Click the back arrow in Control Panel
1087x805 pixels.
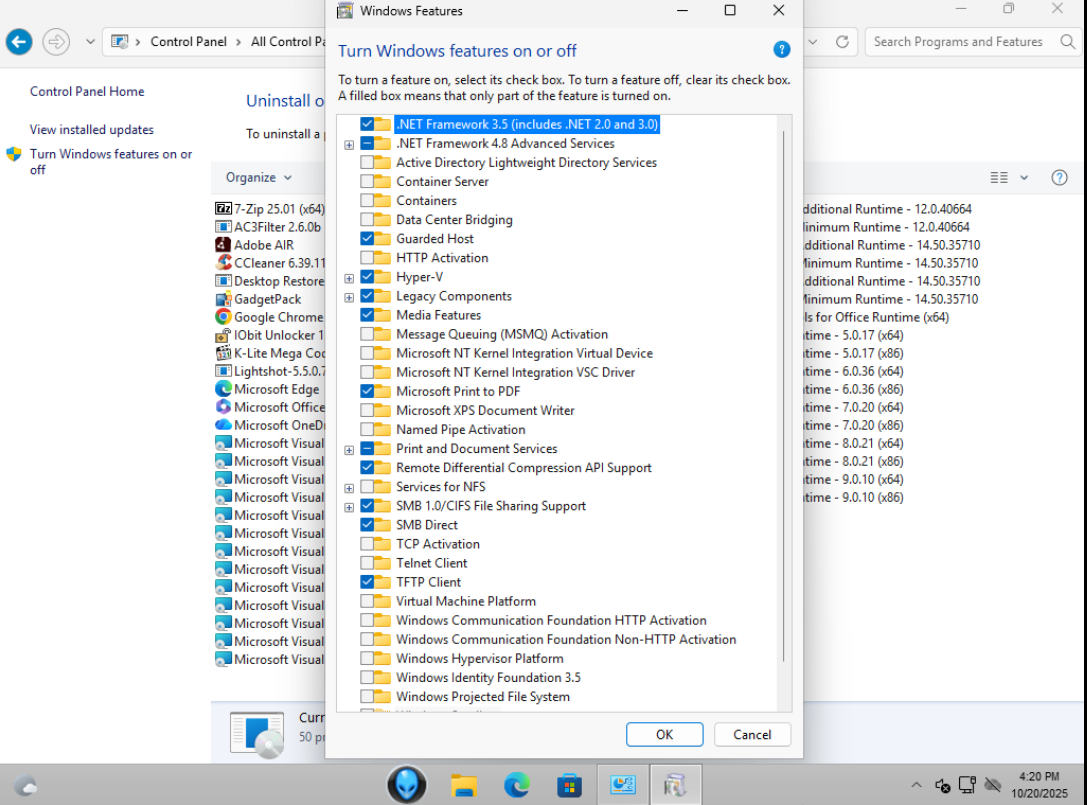[19, 42]
